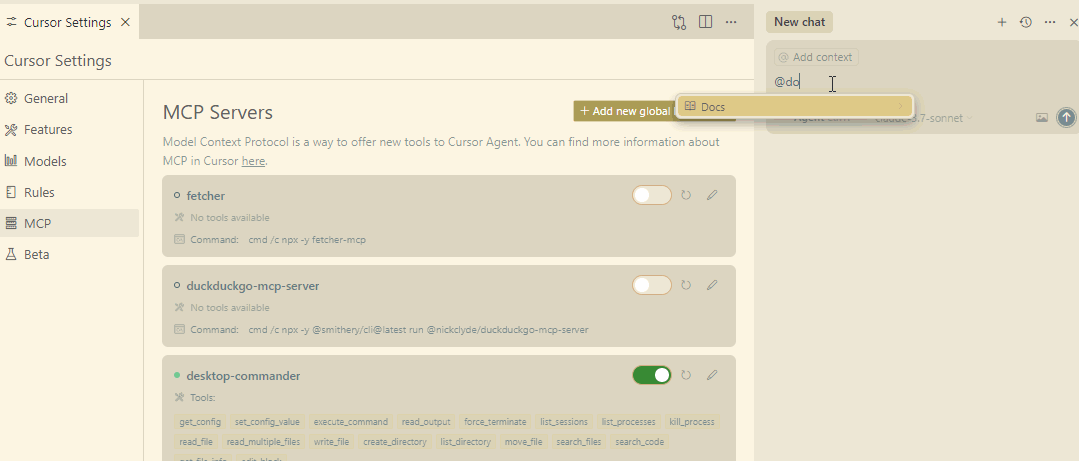Screen dimensions: 1079x461
Task: Click the search_code tool tag
Action: coord(640,442)
